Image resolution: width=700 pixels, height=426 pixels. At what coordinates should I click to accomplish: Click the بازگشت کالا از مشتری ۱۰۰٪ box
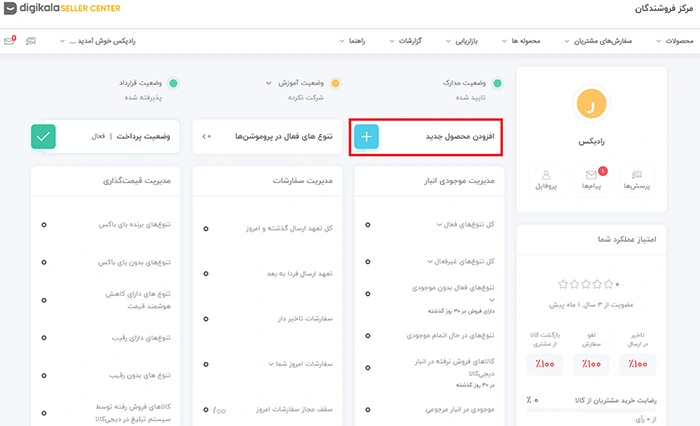[x=545, y=364]
